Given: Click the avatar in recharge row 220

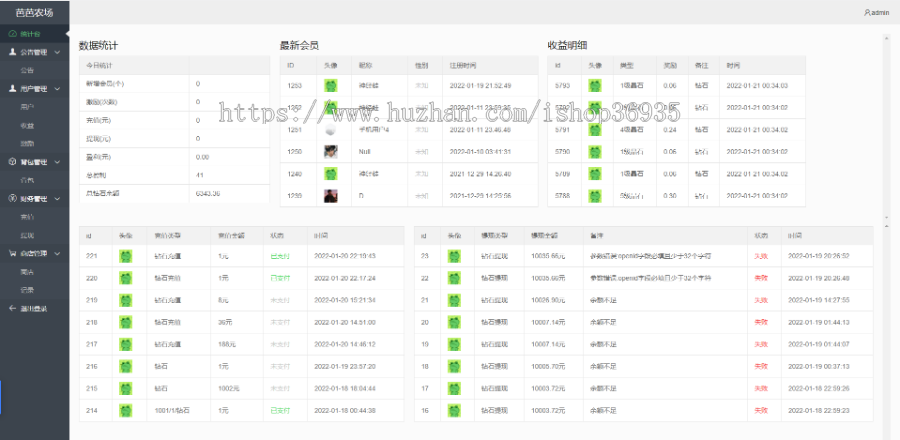Looking at the screenshot, I should [126, 278].
